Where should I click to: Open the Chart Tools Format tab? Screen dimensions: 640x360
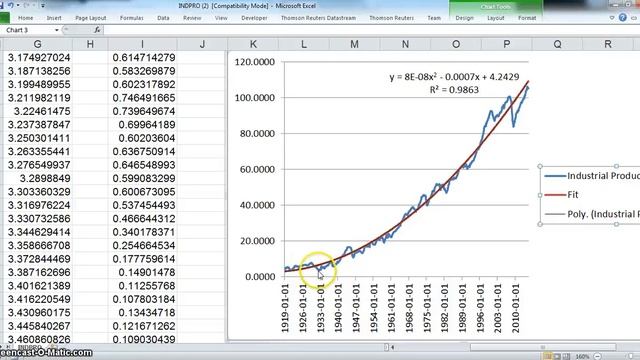(527, 18)
